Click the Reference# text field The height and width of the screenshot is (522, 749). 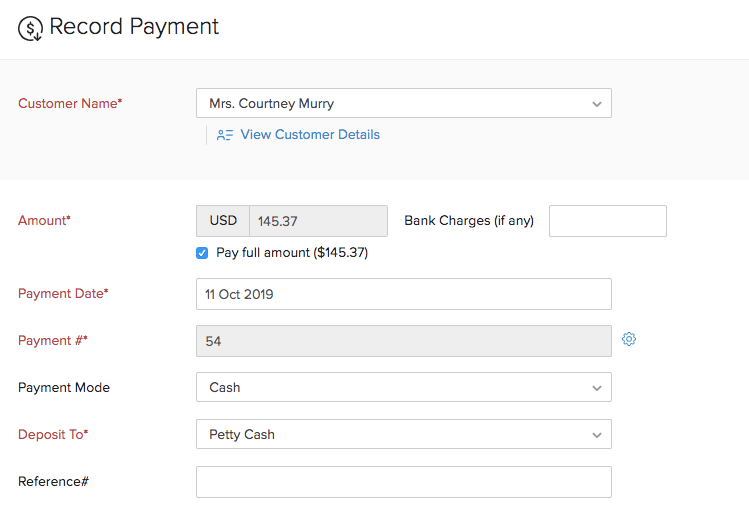[403, 481]
